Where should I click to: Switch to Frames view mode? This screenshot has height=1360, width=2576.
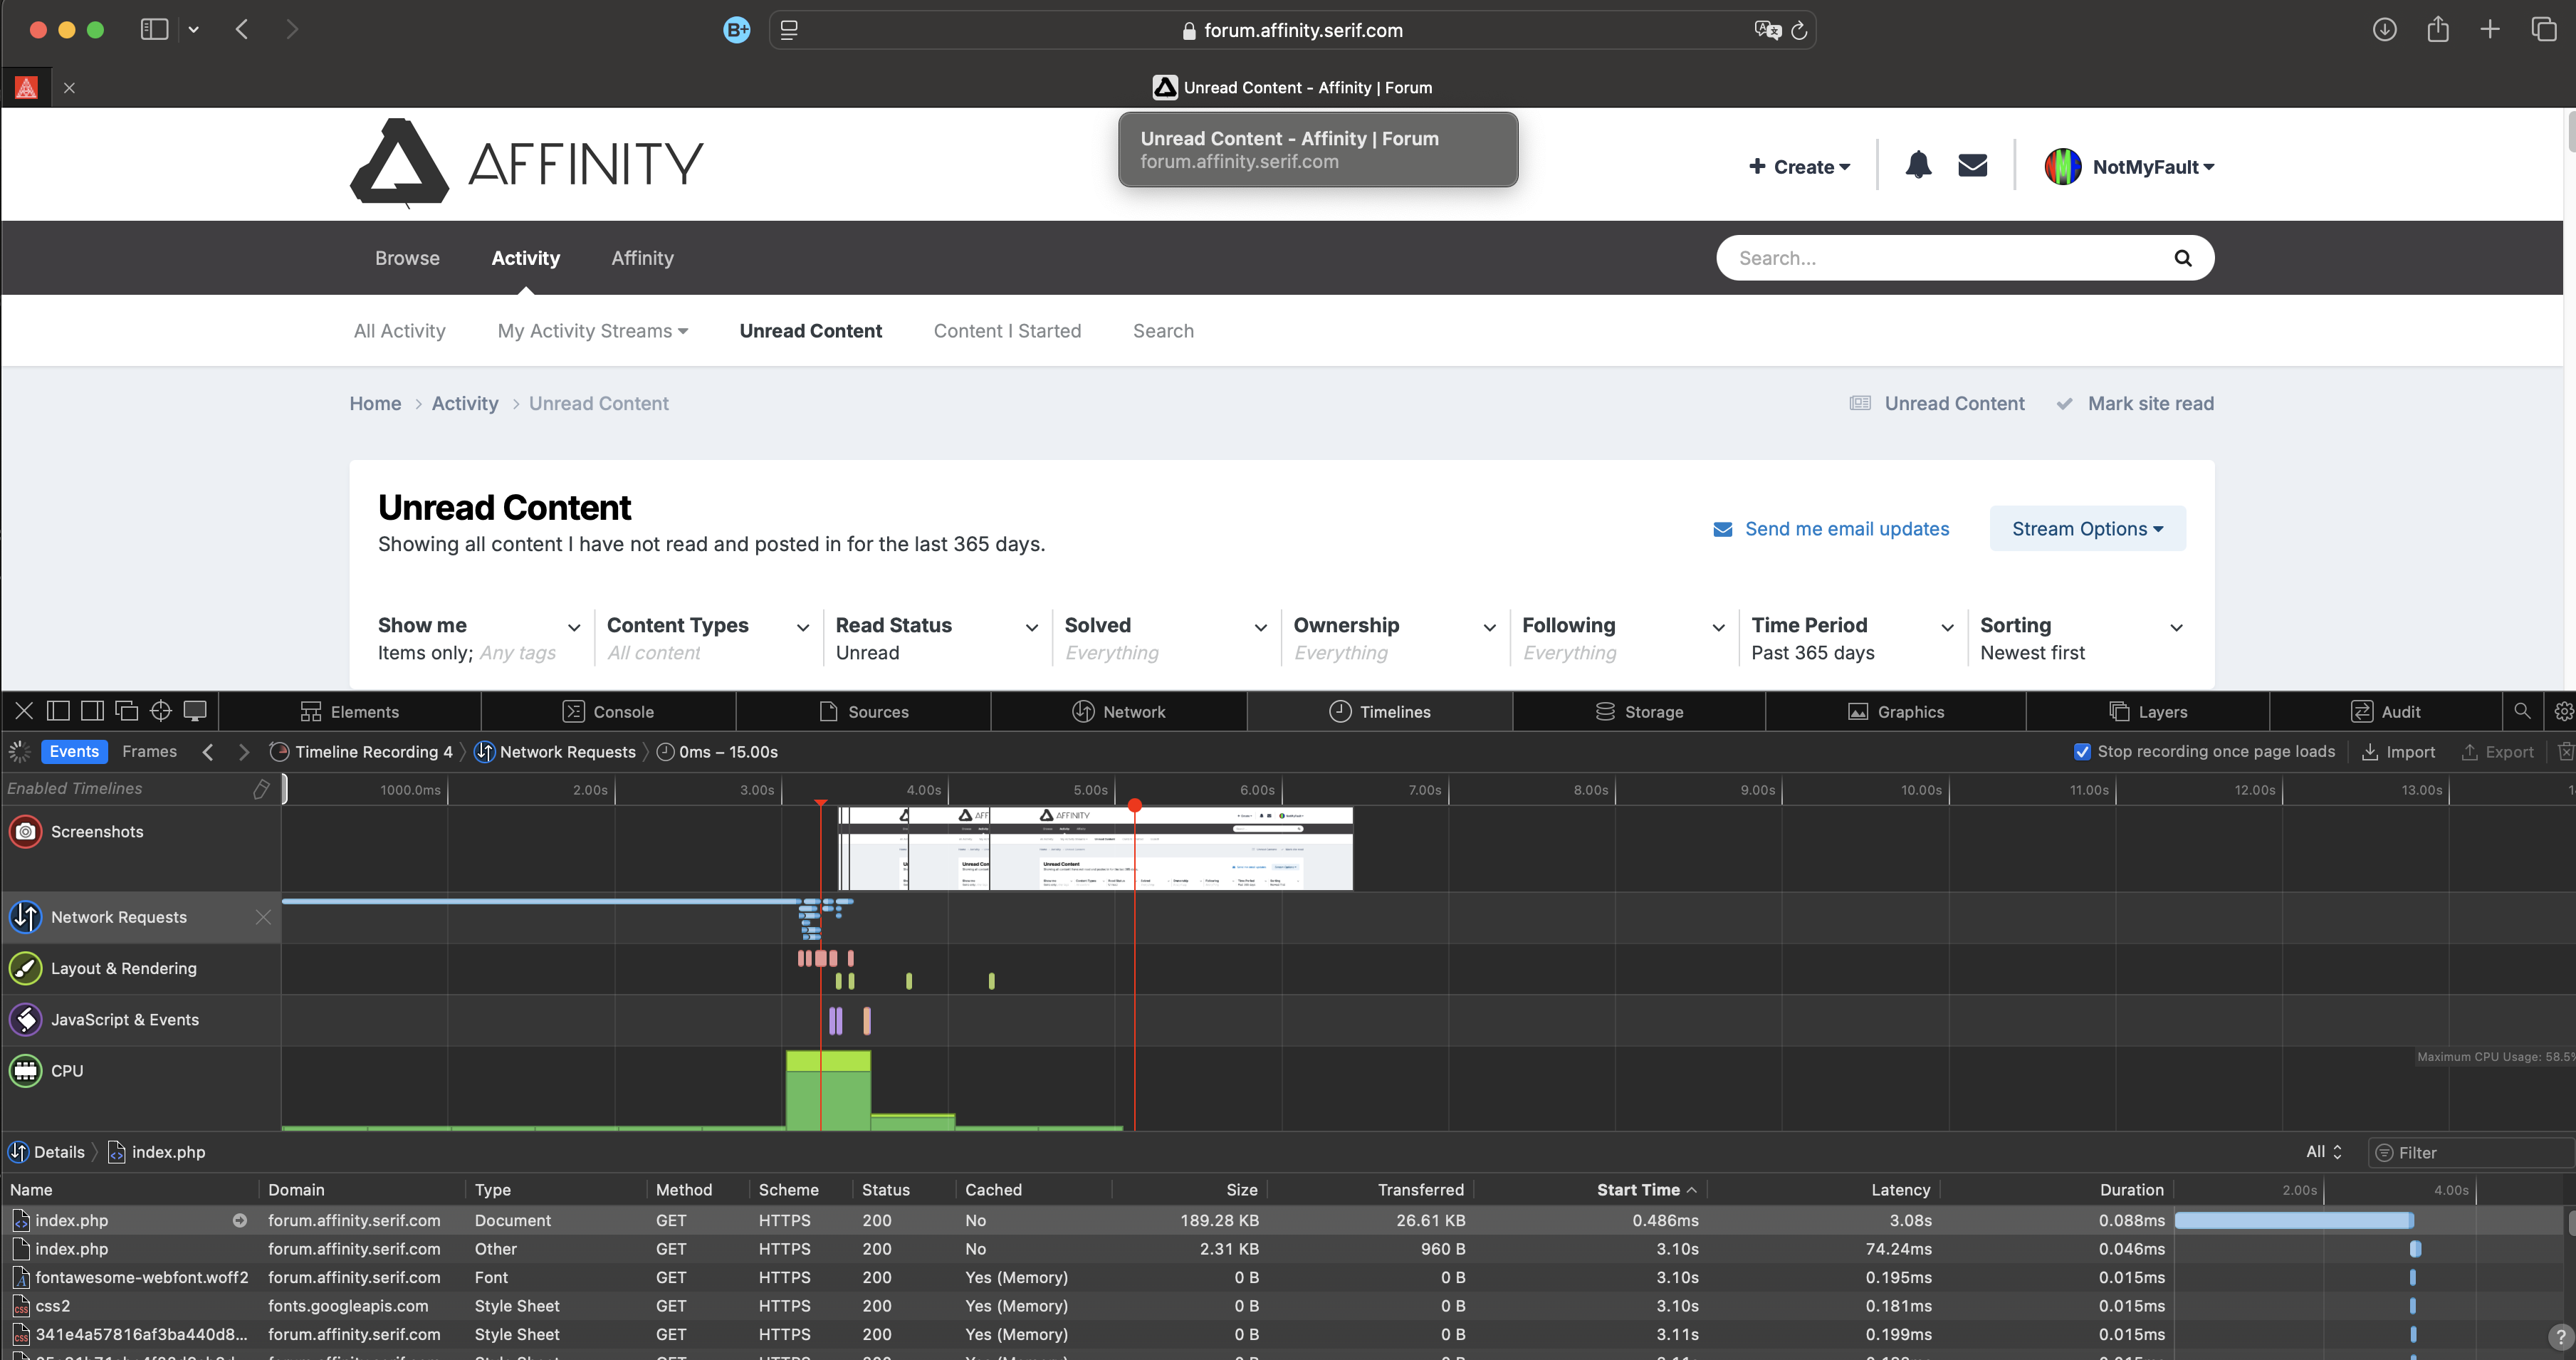(149, 752)
